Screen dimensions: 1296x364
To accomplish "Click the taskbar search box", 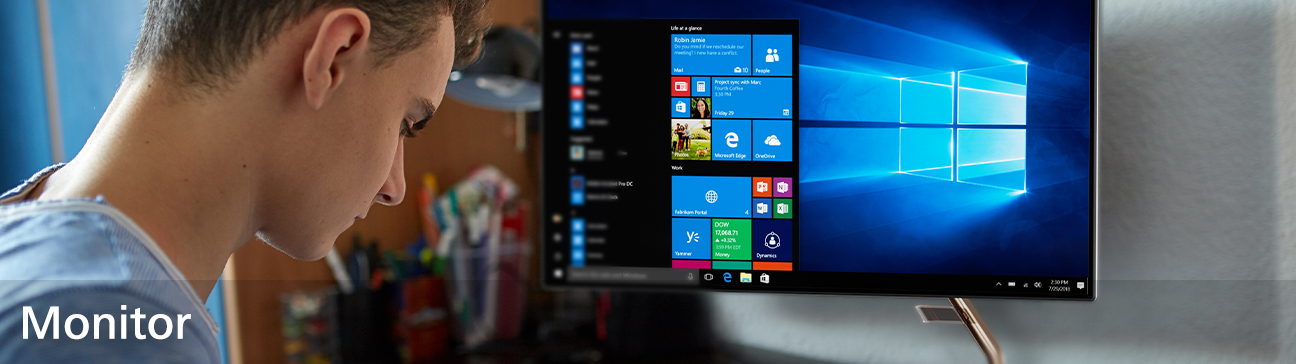I will (633, 275).
